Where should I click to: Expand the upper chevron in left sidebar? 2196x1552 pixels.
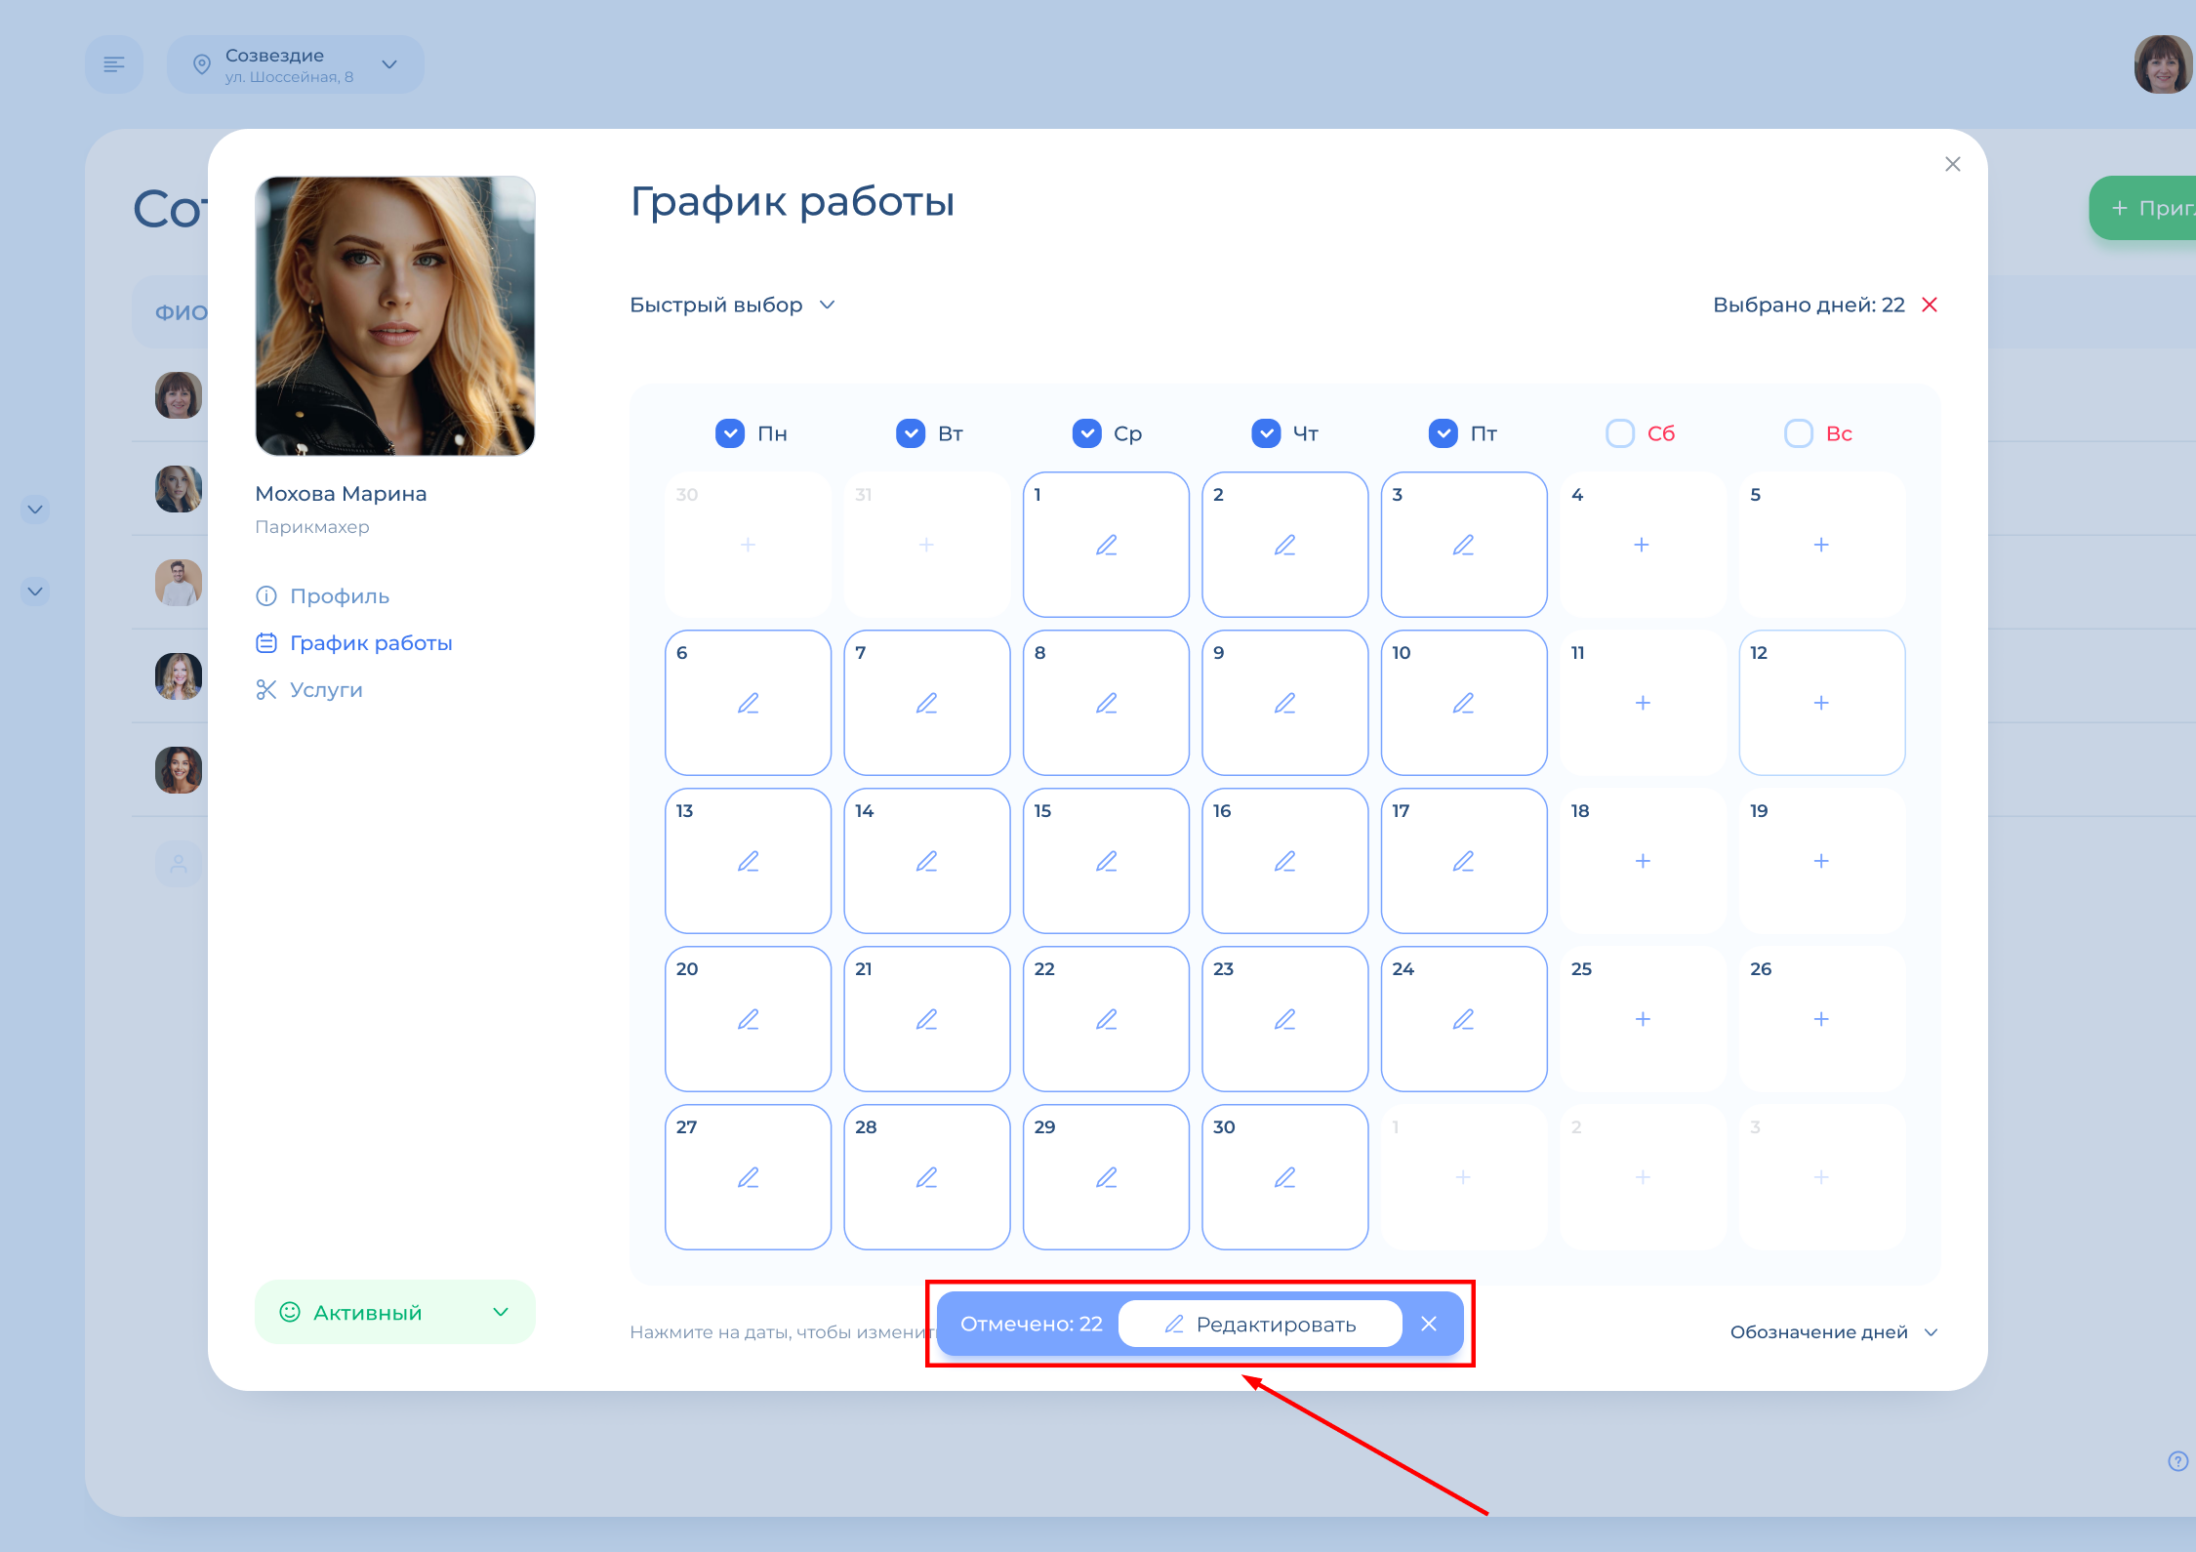pyautogui.click(x=35, y=510)
